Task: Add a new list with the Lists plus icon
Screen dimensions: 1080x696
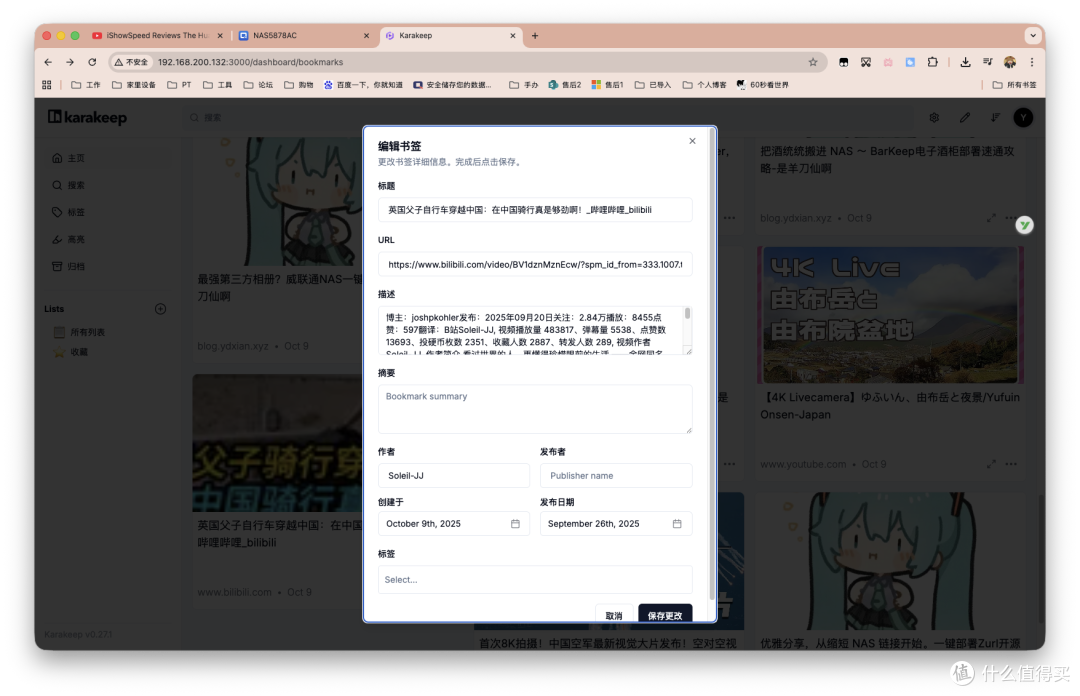Action: coord(160,309)
